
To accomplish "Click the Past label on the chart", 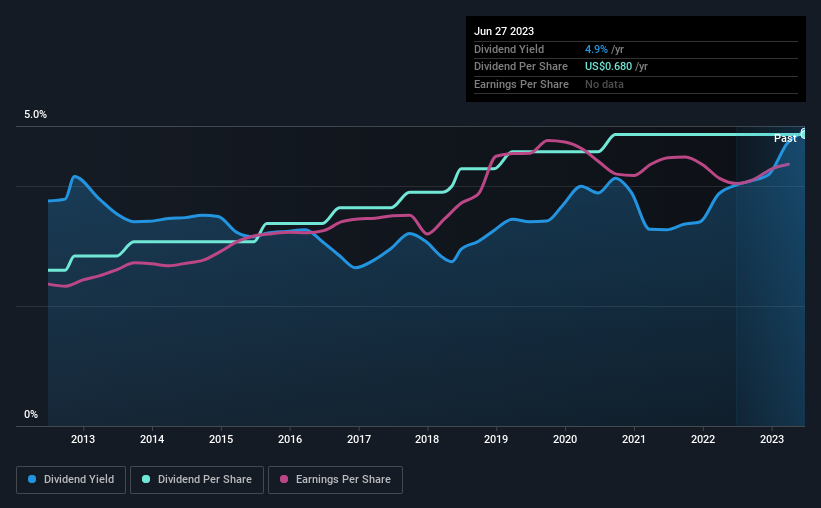I will 785,138.
